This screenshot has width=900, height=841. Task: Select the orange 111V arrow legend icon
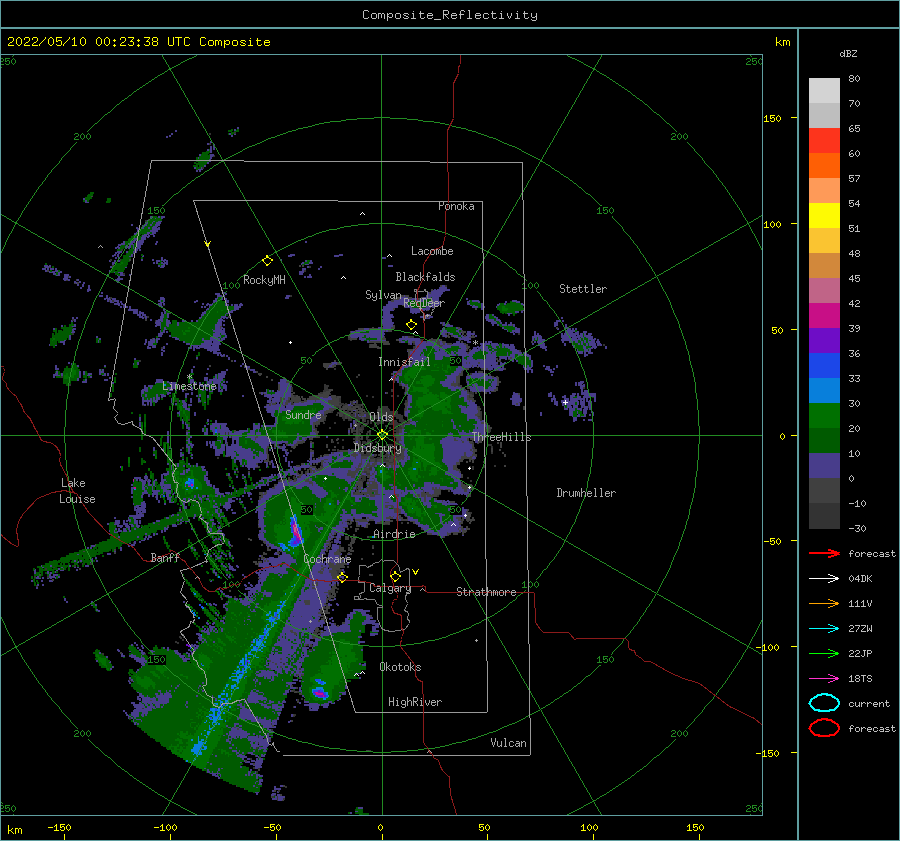click(x=824, y=603)
